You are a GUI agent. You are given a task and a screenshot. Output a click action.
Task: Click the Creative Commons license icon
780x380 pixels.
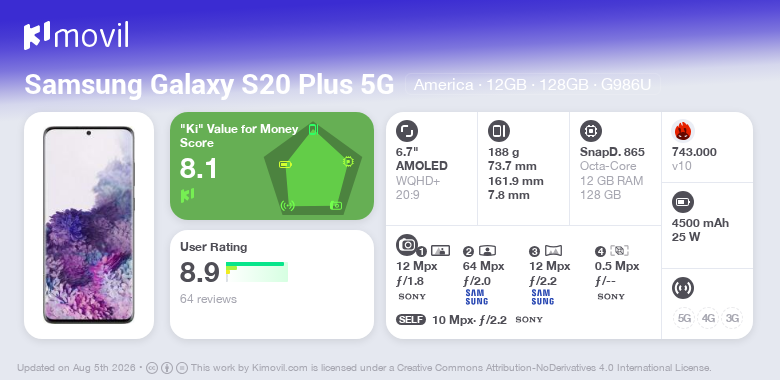[152, 368]
